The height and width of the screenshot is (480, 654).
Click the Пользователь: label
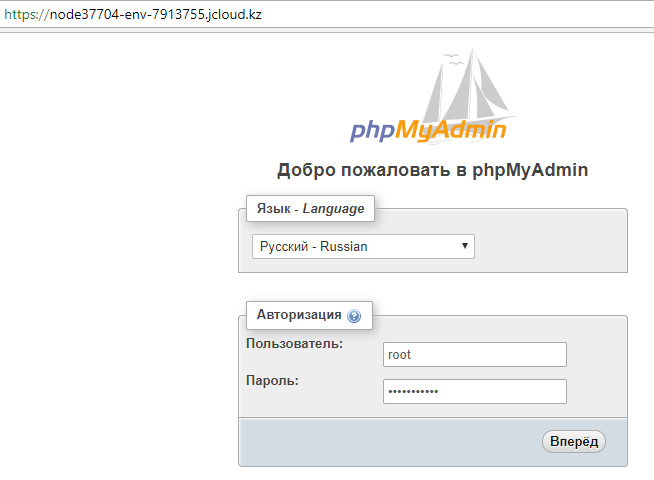pos(294,344)
